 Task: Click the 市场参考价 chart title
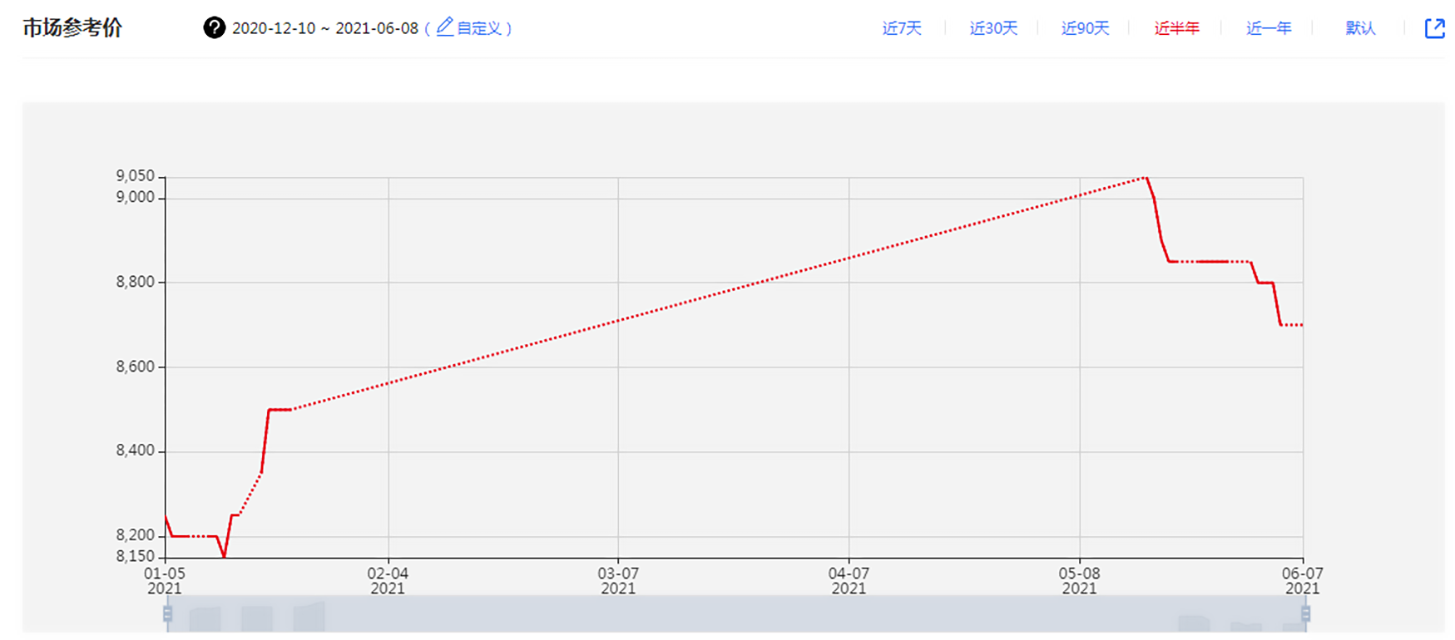coord(72,28)
